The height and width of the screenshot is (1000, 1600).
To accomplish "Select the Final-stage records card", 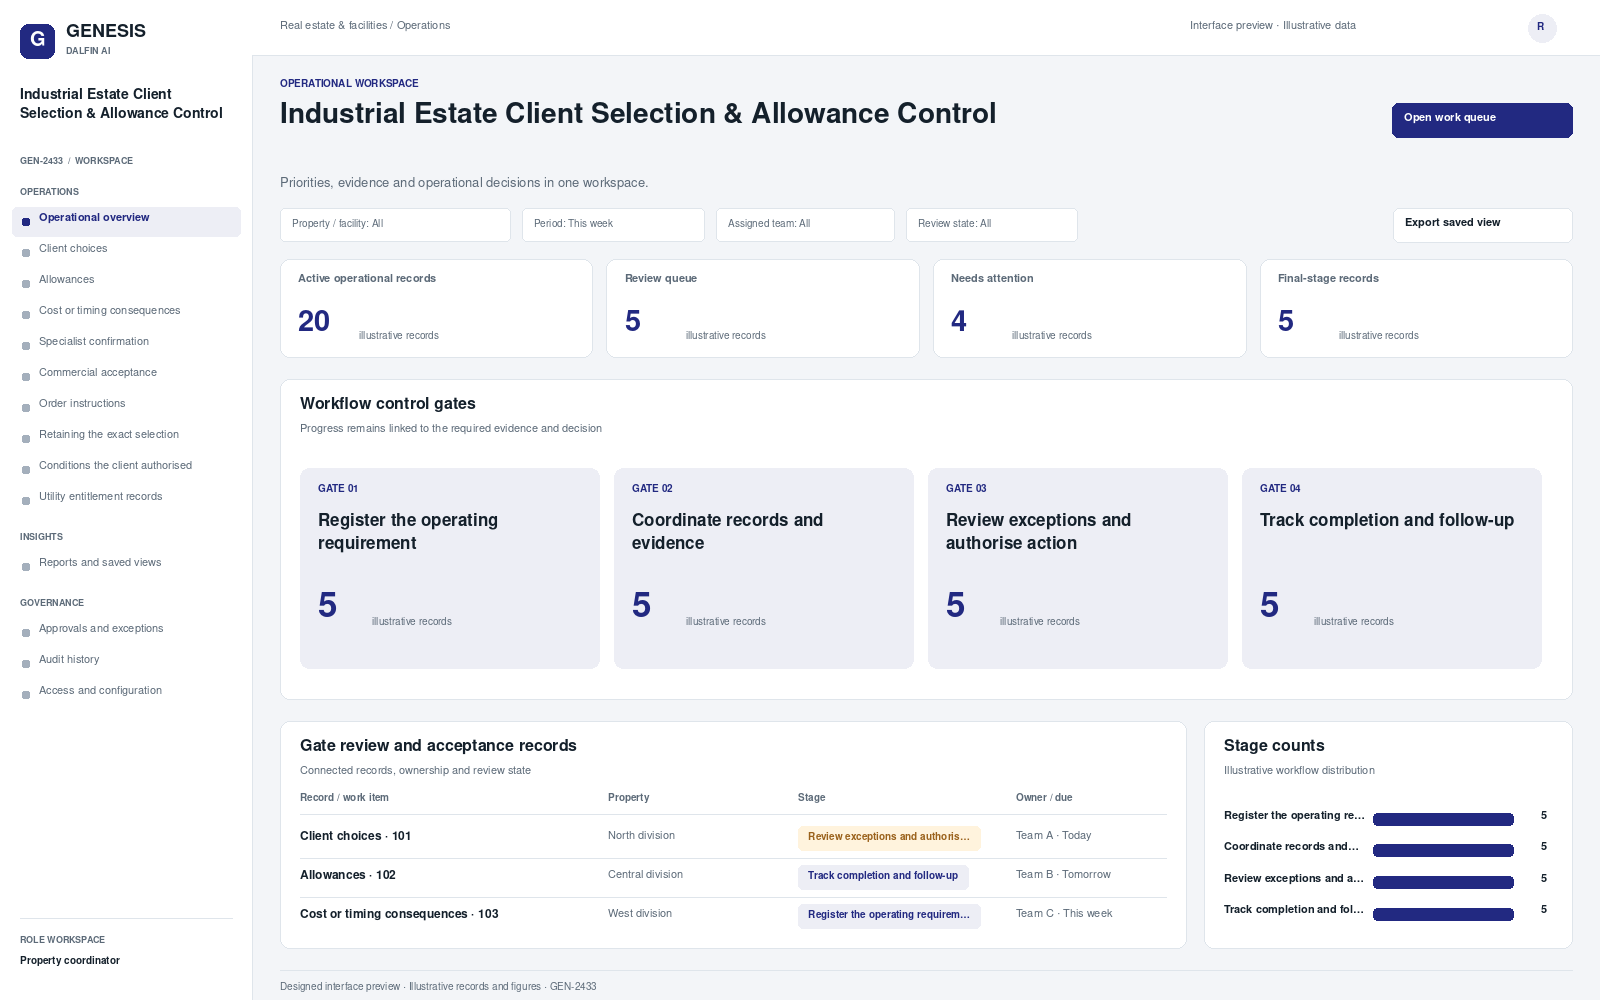I will coord(1416,308).
